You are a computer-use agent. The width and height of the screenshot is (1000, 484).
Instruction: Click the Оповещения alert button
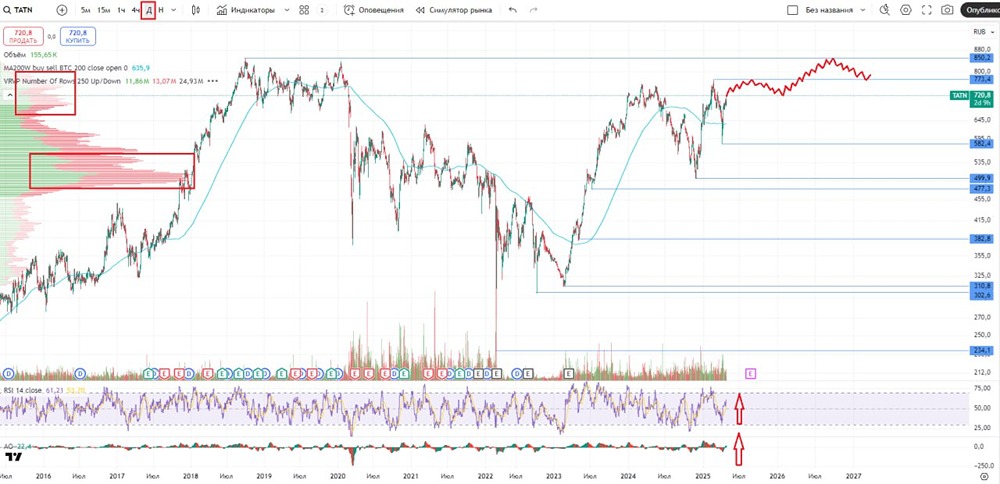point(374,10)
